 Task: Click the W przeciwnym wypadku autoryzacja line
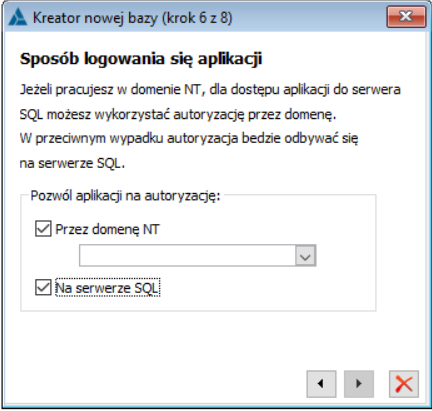pyautogui.click(x=189, y=138)
